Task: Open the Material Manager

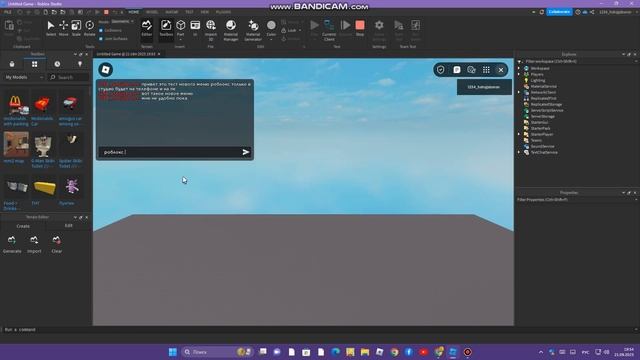Action: [x=231, y=30]
